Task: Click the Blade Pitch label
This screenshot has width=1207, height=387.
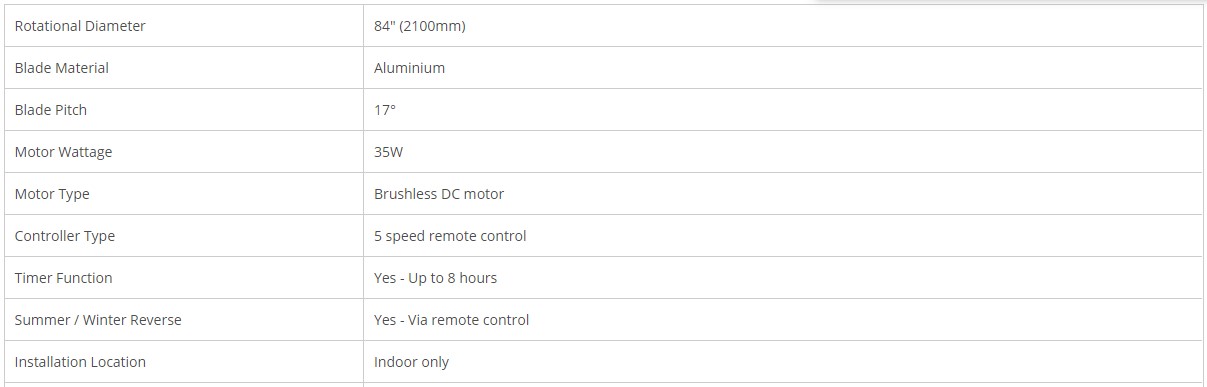Action: point(51,110)
